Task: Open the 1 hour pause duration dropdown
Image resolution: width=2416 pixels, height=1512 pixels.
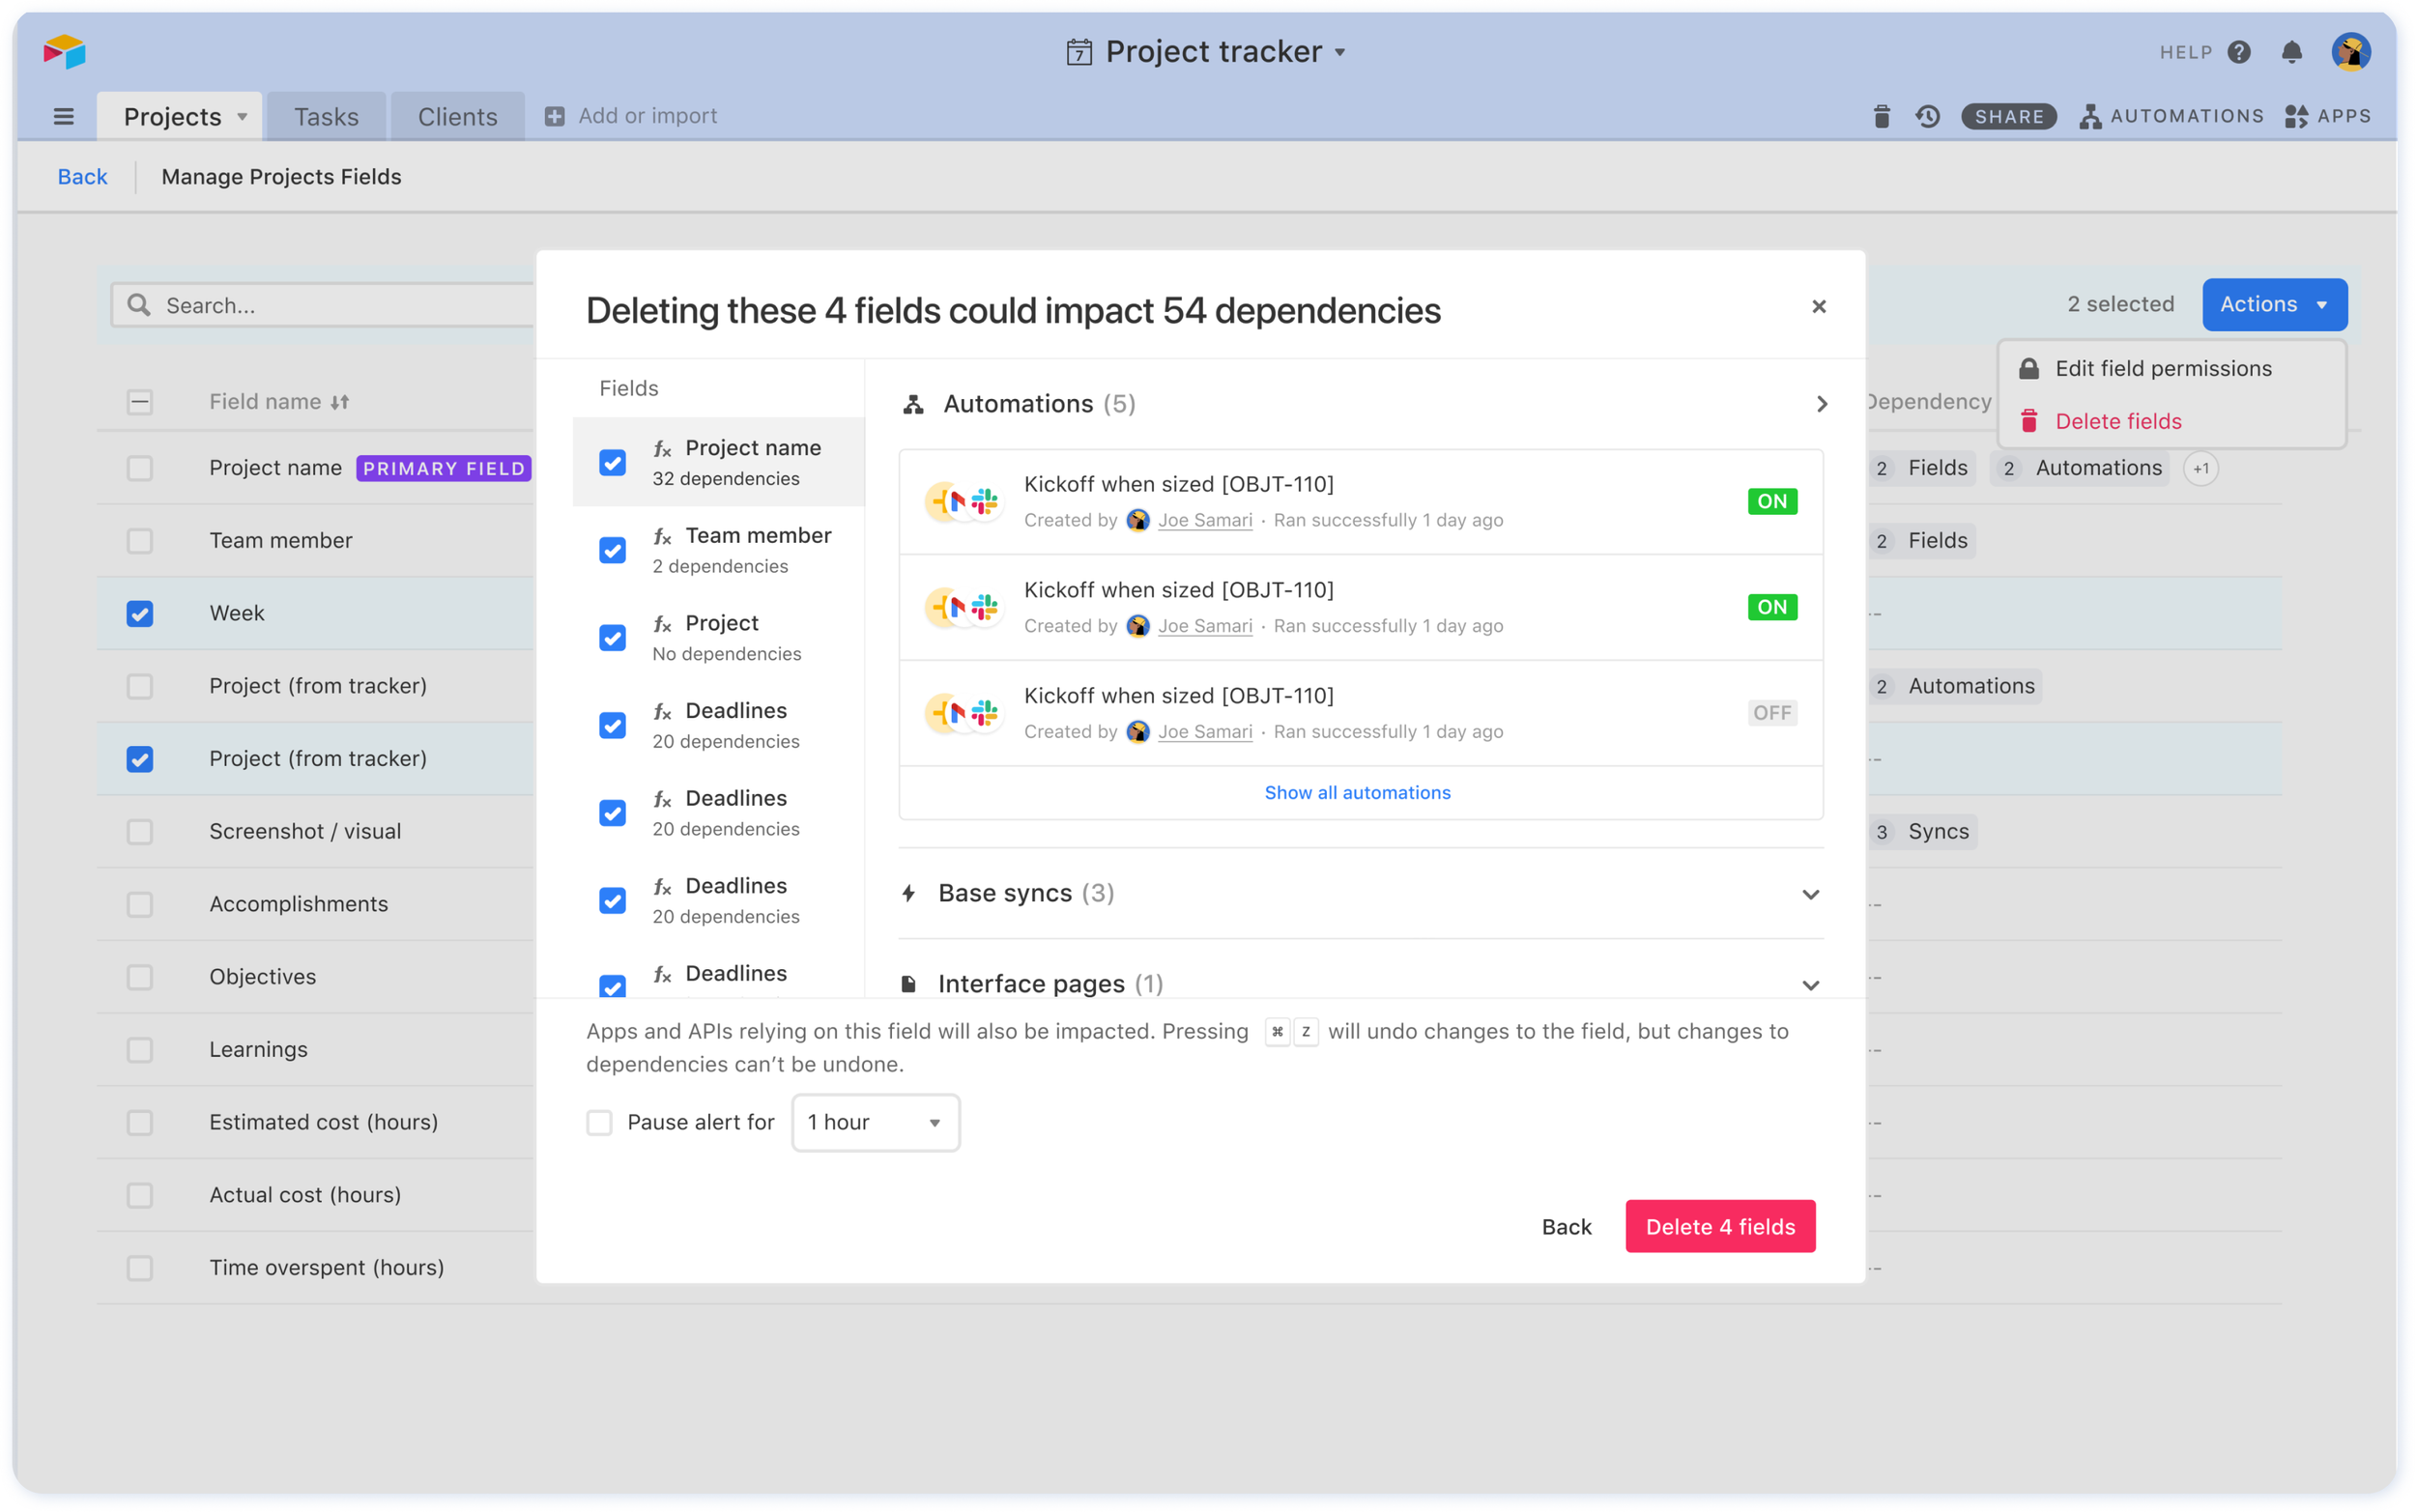Action: click(x=875, y=1122)
